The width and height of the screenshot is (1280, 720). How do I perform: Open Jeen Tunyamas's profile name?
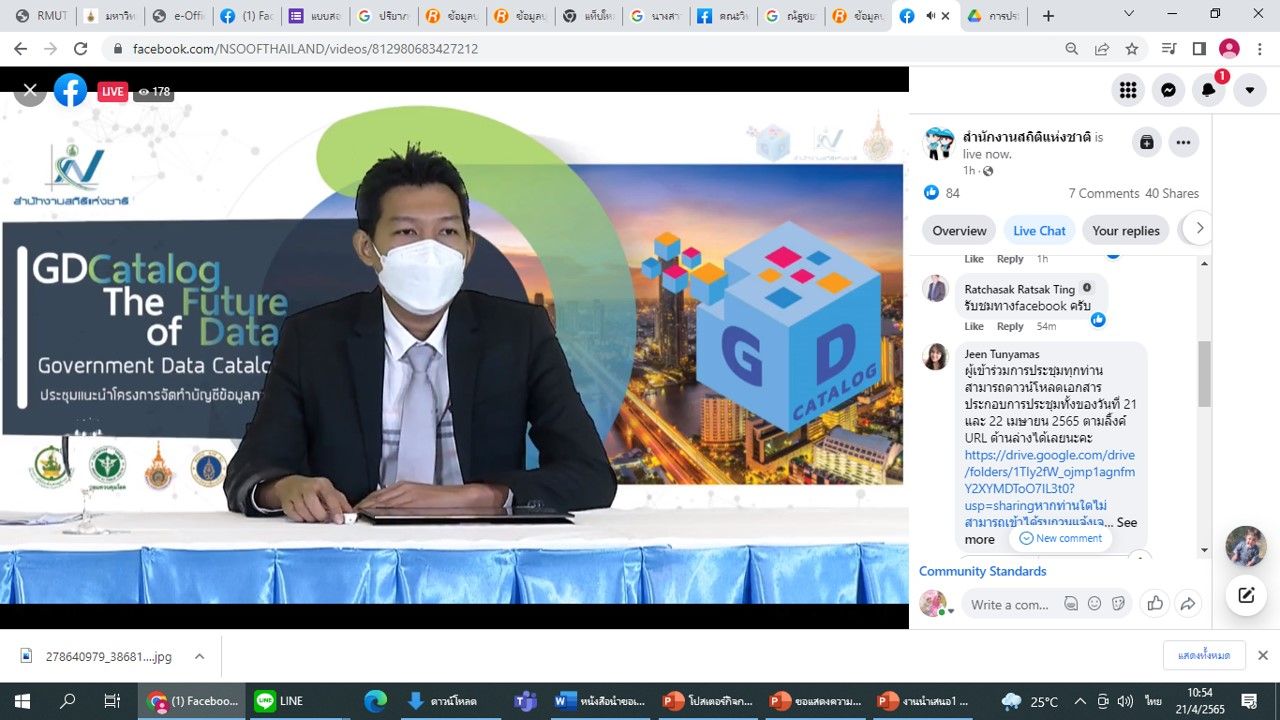1002,354
